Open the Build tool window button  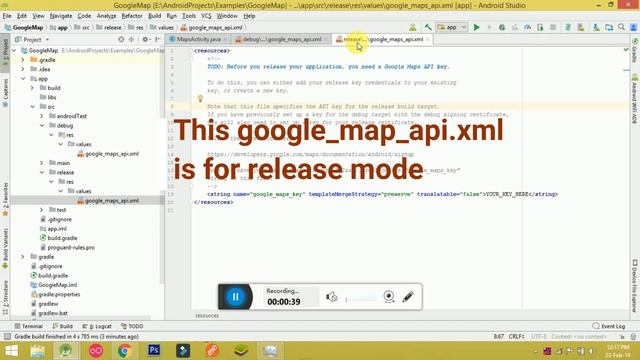point(62,326)
